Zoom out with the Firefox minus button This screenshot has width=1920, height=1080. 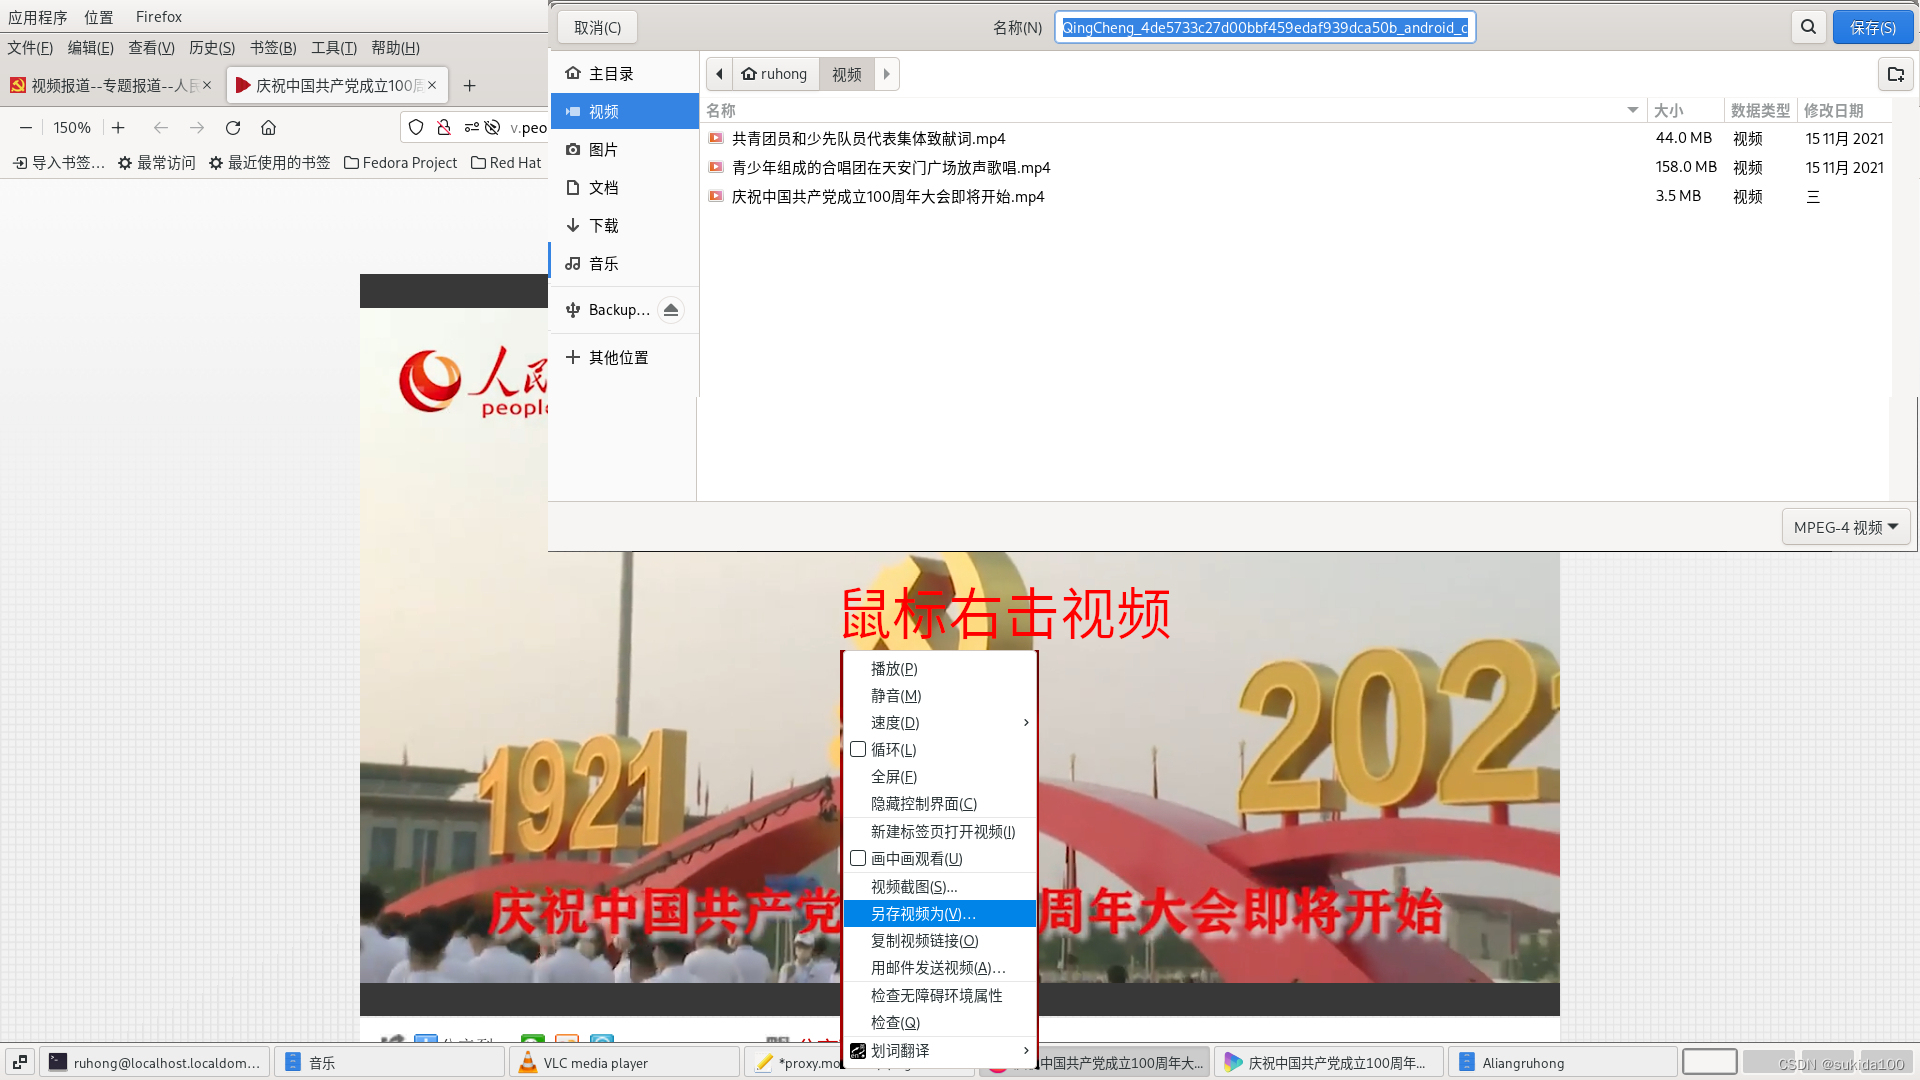click(x=26, y=128)
